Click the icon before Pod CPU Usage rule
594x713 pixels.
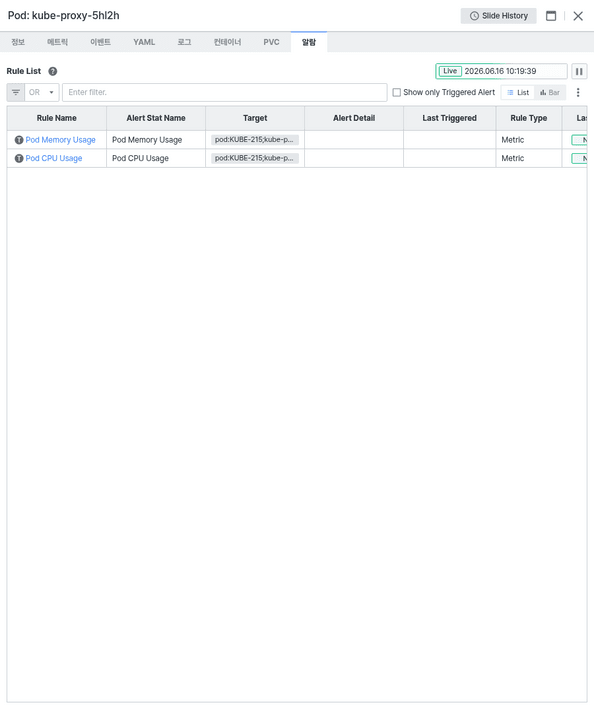click(x=19, y=158)
